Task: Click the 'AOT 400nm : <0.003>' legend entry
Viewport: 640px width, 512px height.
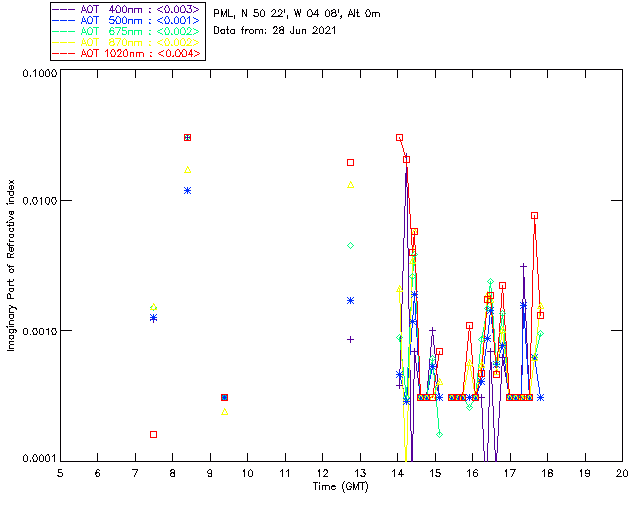Action: (x=127, y=9)
